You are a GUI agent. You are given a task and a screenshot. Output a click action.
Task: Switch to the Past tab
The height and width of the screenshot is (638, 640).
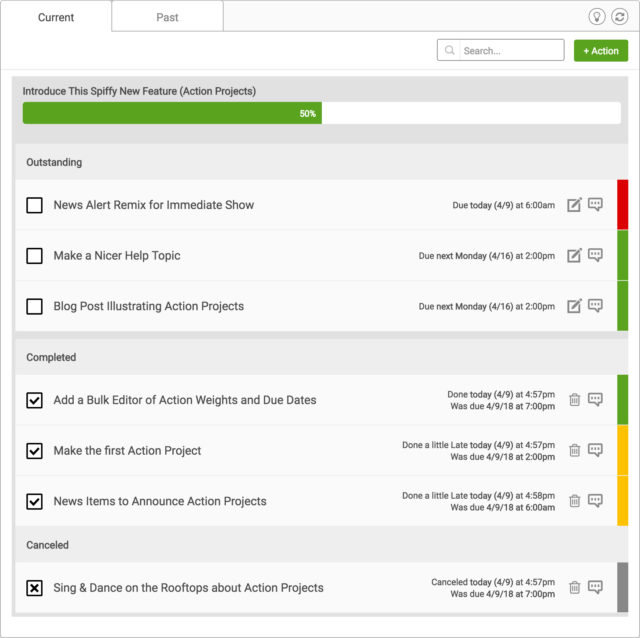pyautogui.click(x=167, y=17)
